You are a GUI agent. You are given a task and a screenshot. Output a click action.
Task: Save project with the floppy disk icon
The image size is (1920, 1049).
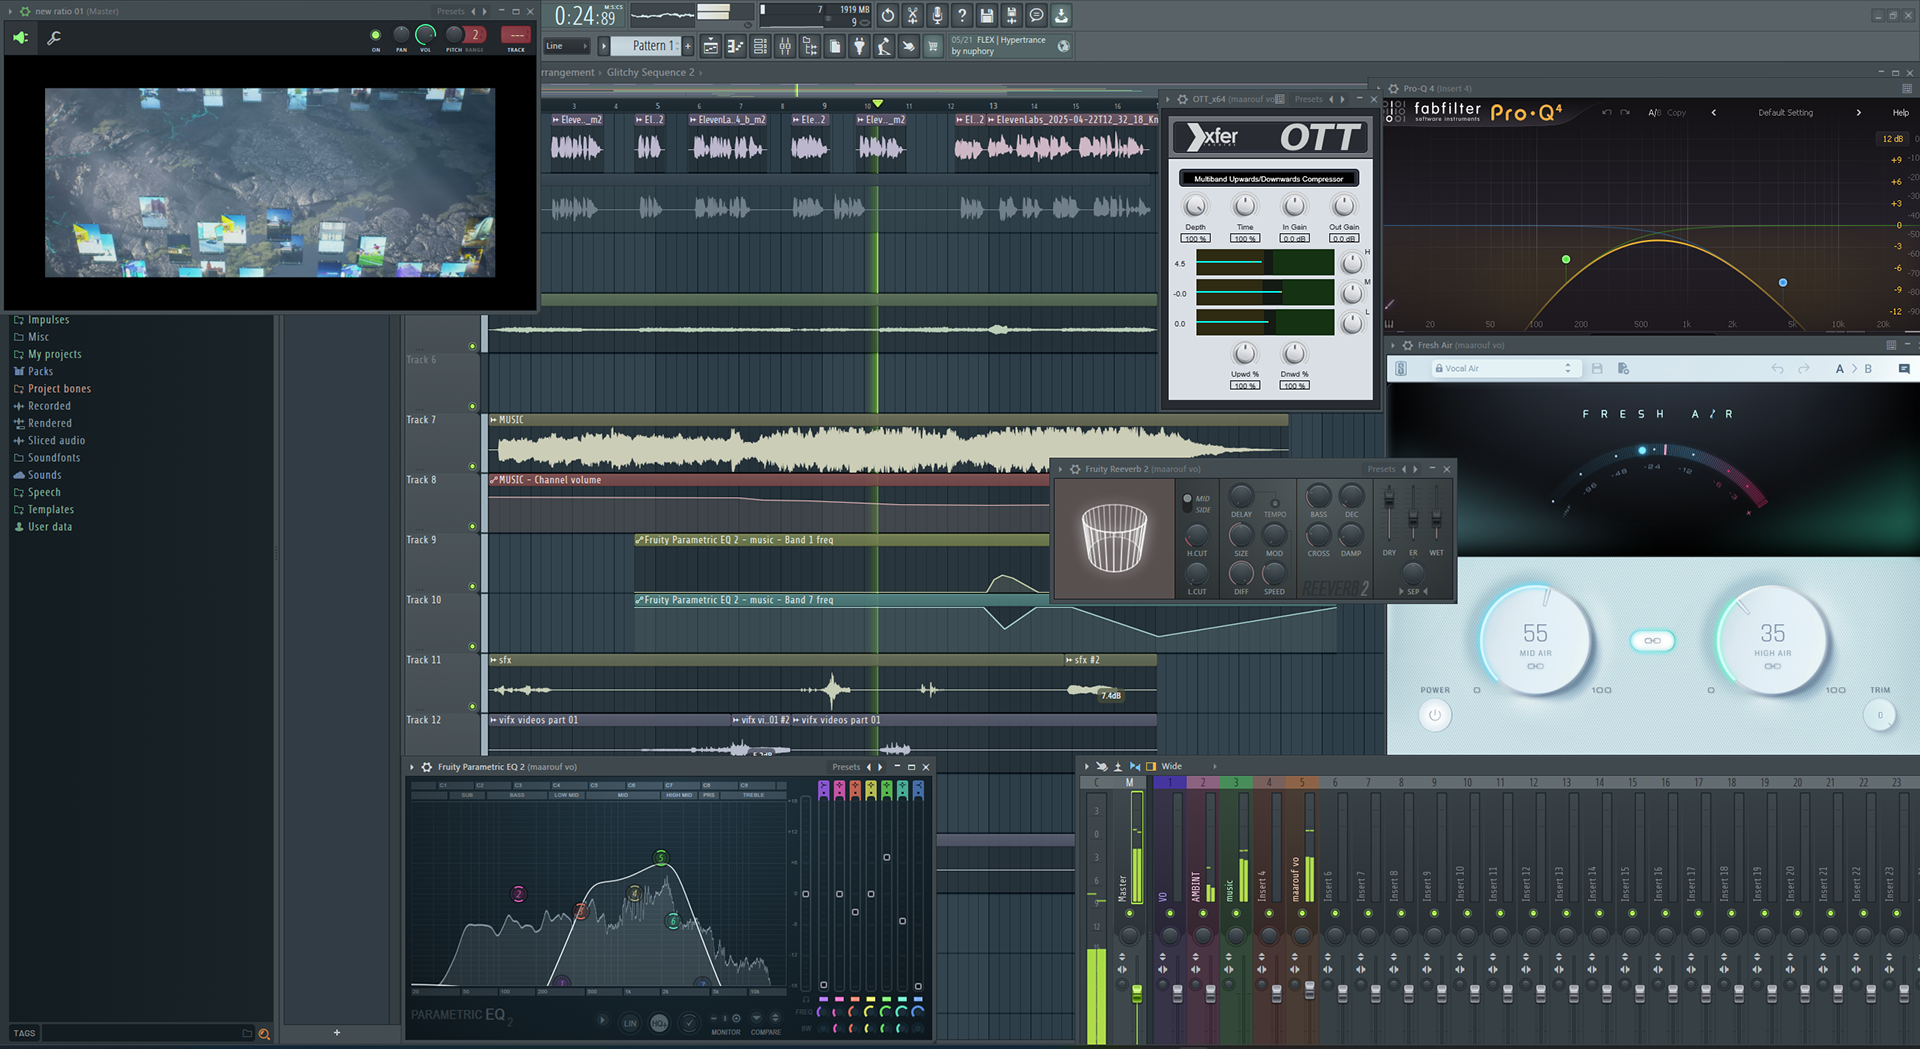pos(987,15)
